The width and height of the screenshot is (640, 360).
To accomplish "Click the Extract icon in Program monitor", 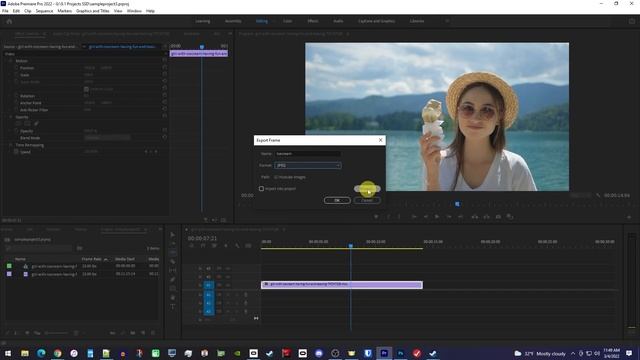I will click(486, 217).
